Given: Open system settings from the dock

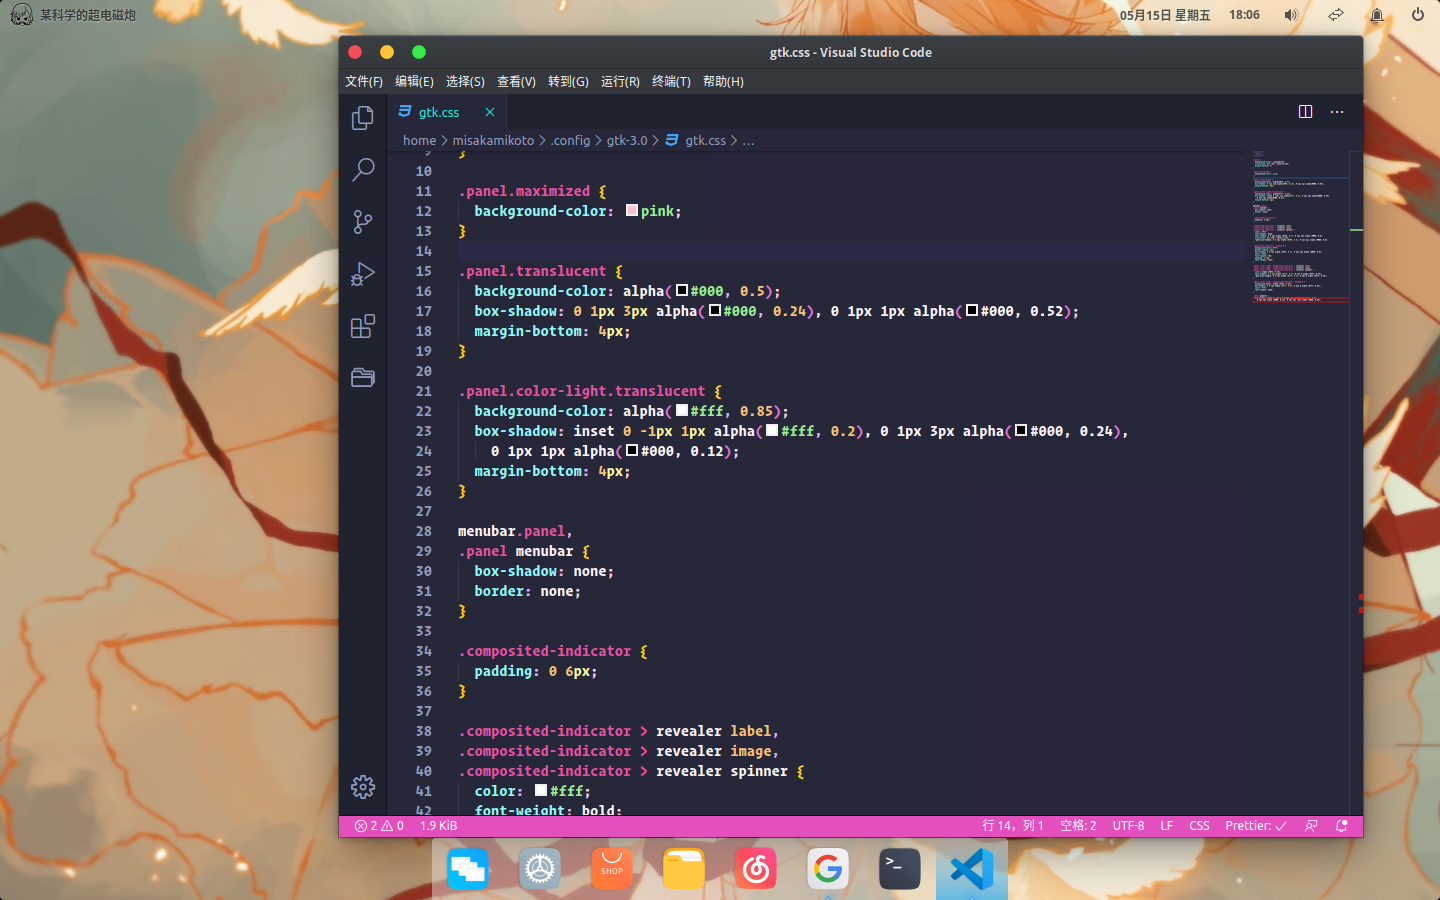Looking at the screenshot, I should click(x=540, y=869).
